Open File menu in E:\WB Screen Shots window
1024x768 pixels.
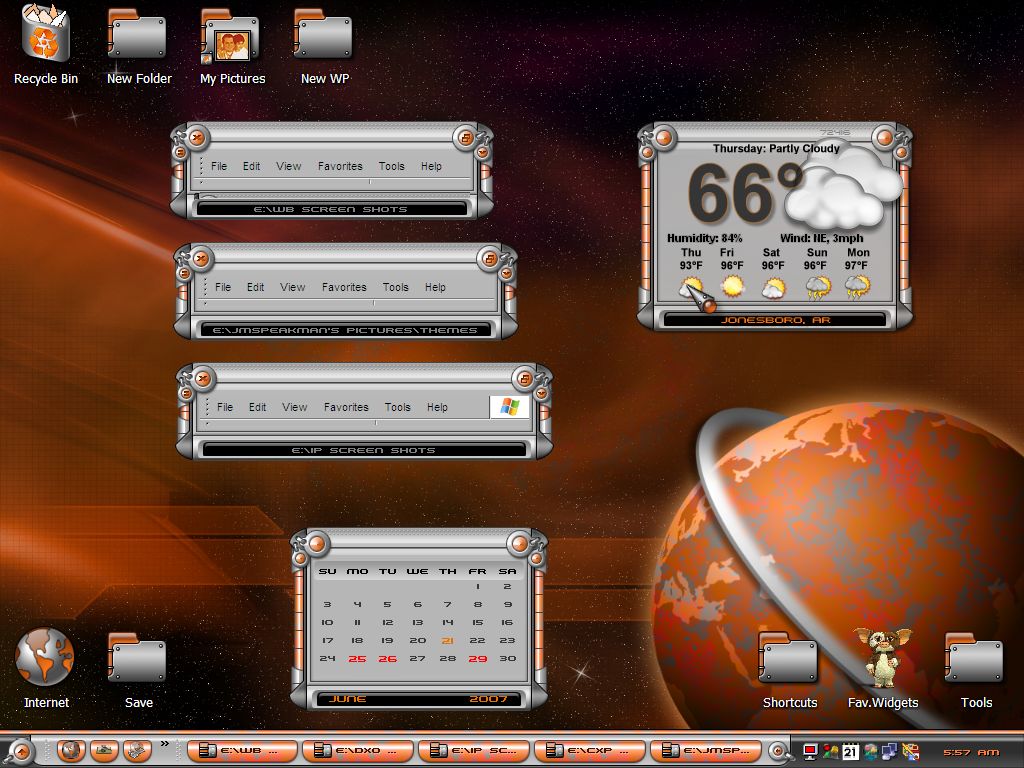[x=219, y=166]
